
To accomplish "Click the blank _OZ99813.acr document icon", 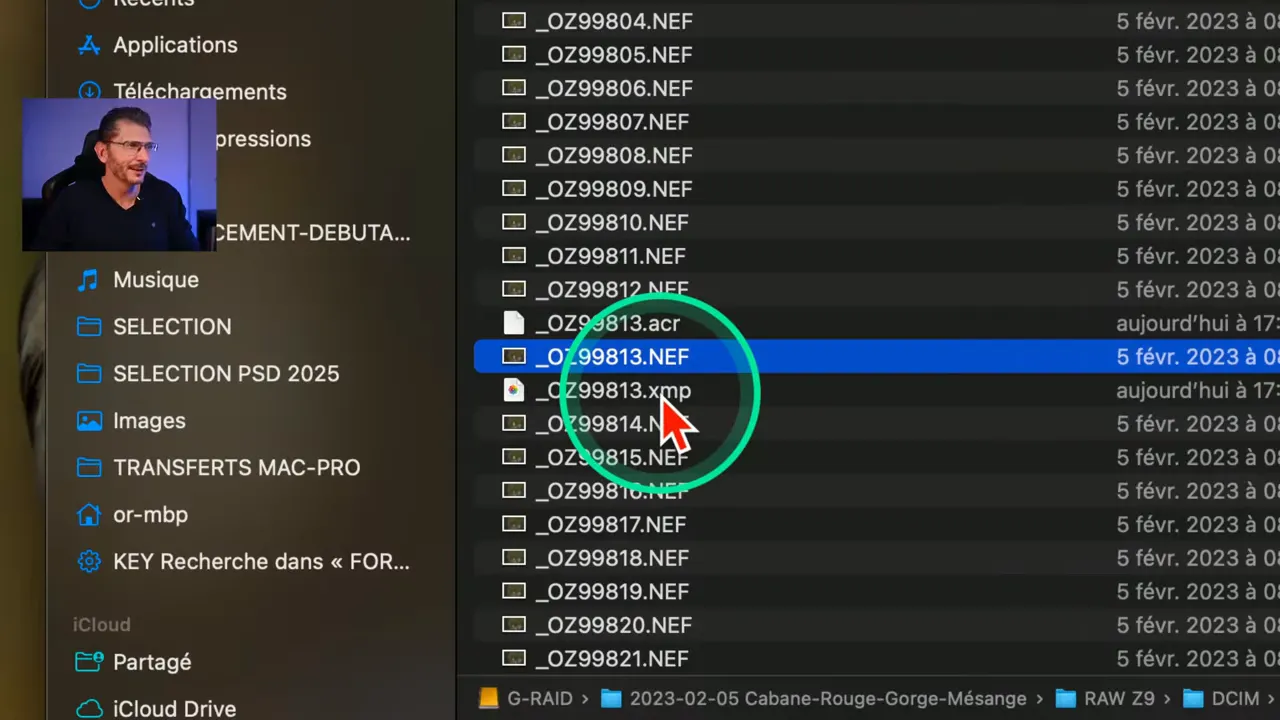I will click(x=513, y=323).
